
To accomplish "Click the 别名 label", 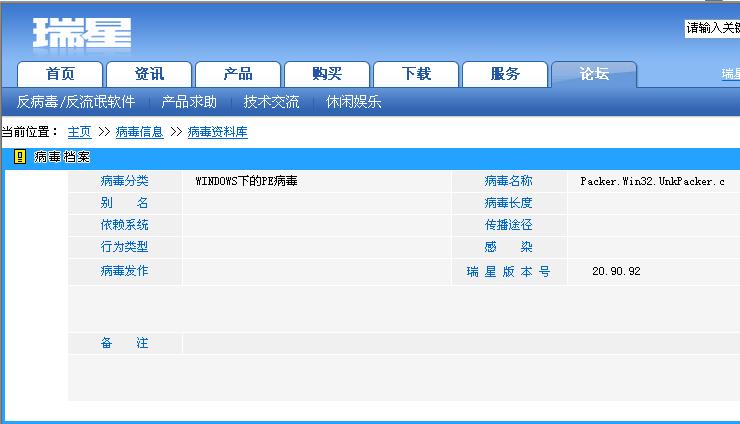I will (125, 203).
